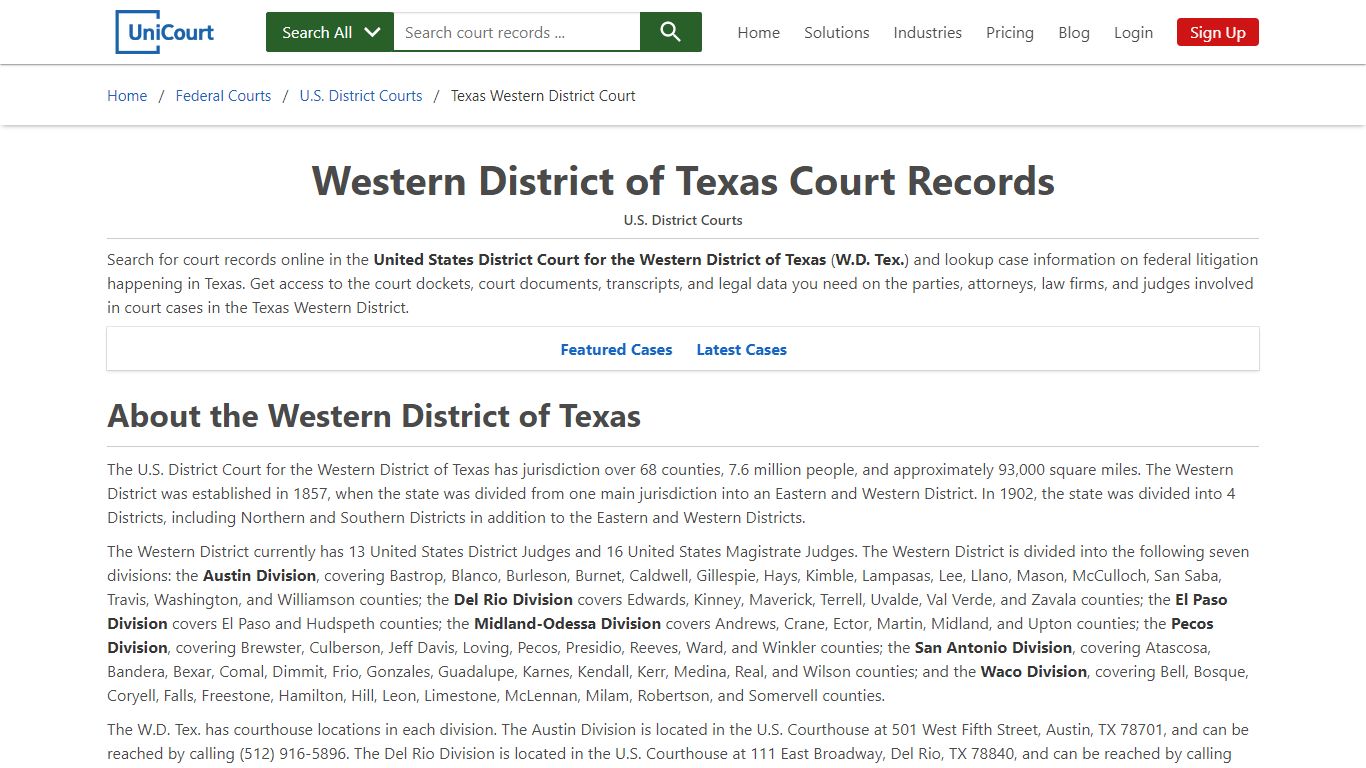The height and width of the screenshot is (768, 1366).
Task: Click Texas Western District Court breadcrumb text
Action: 543,96
